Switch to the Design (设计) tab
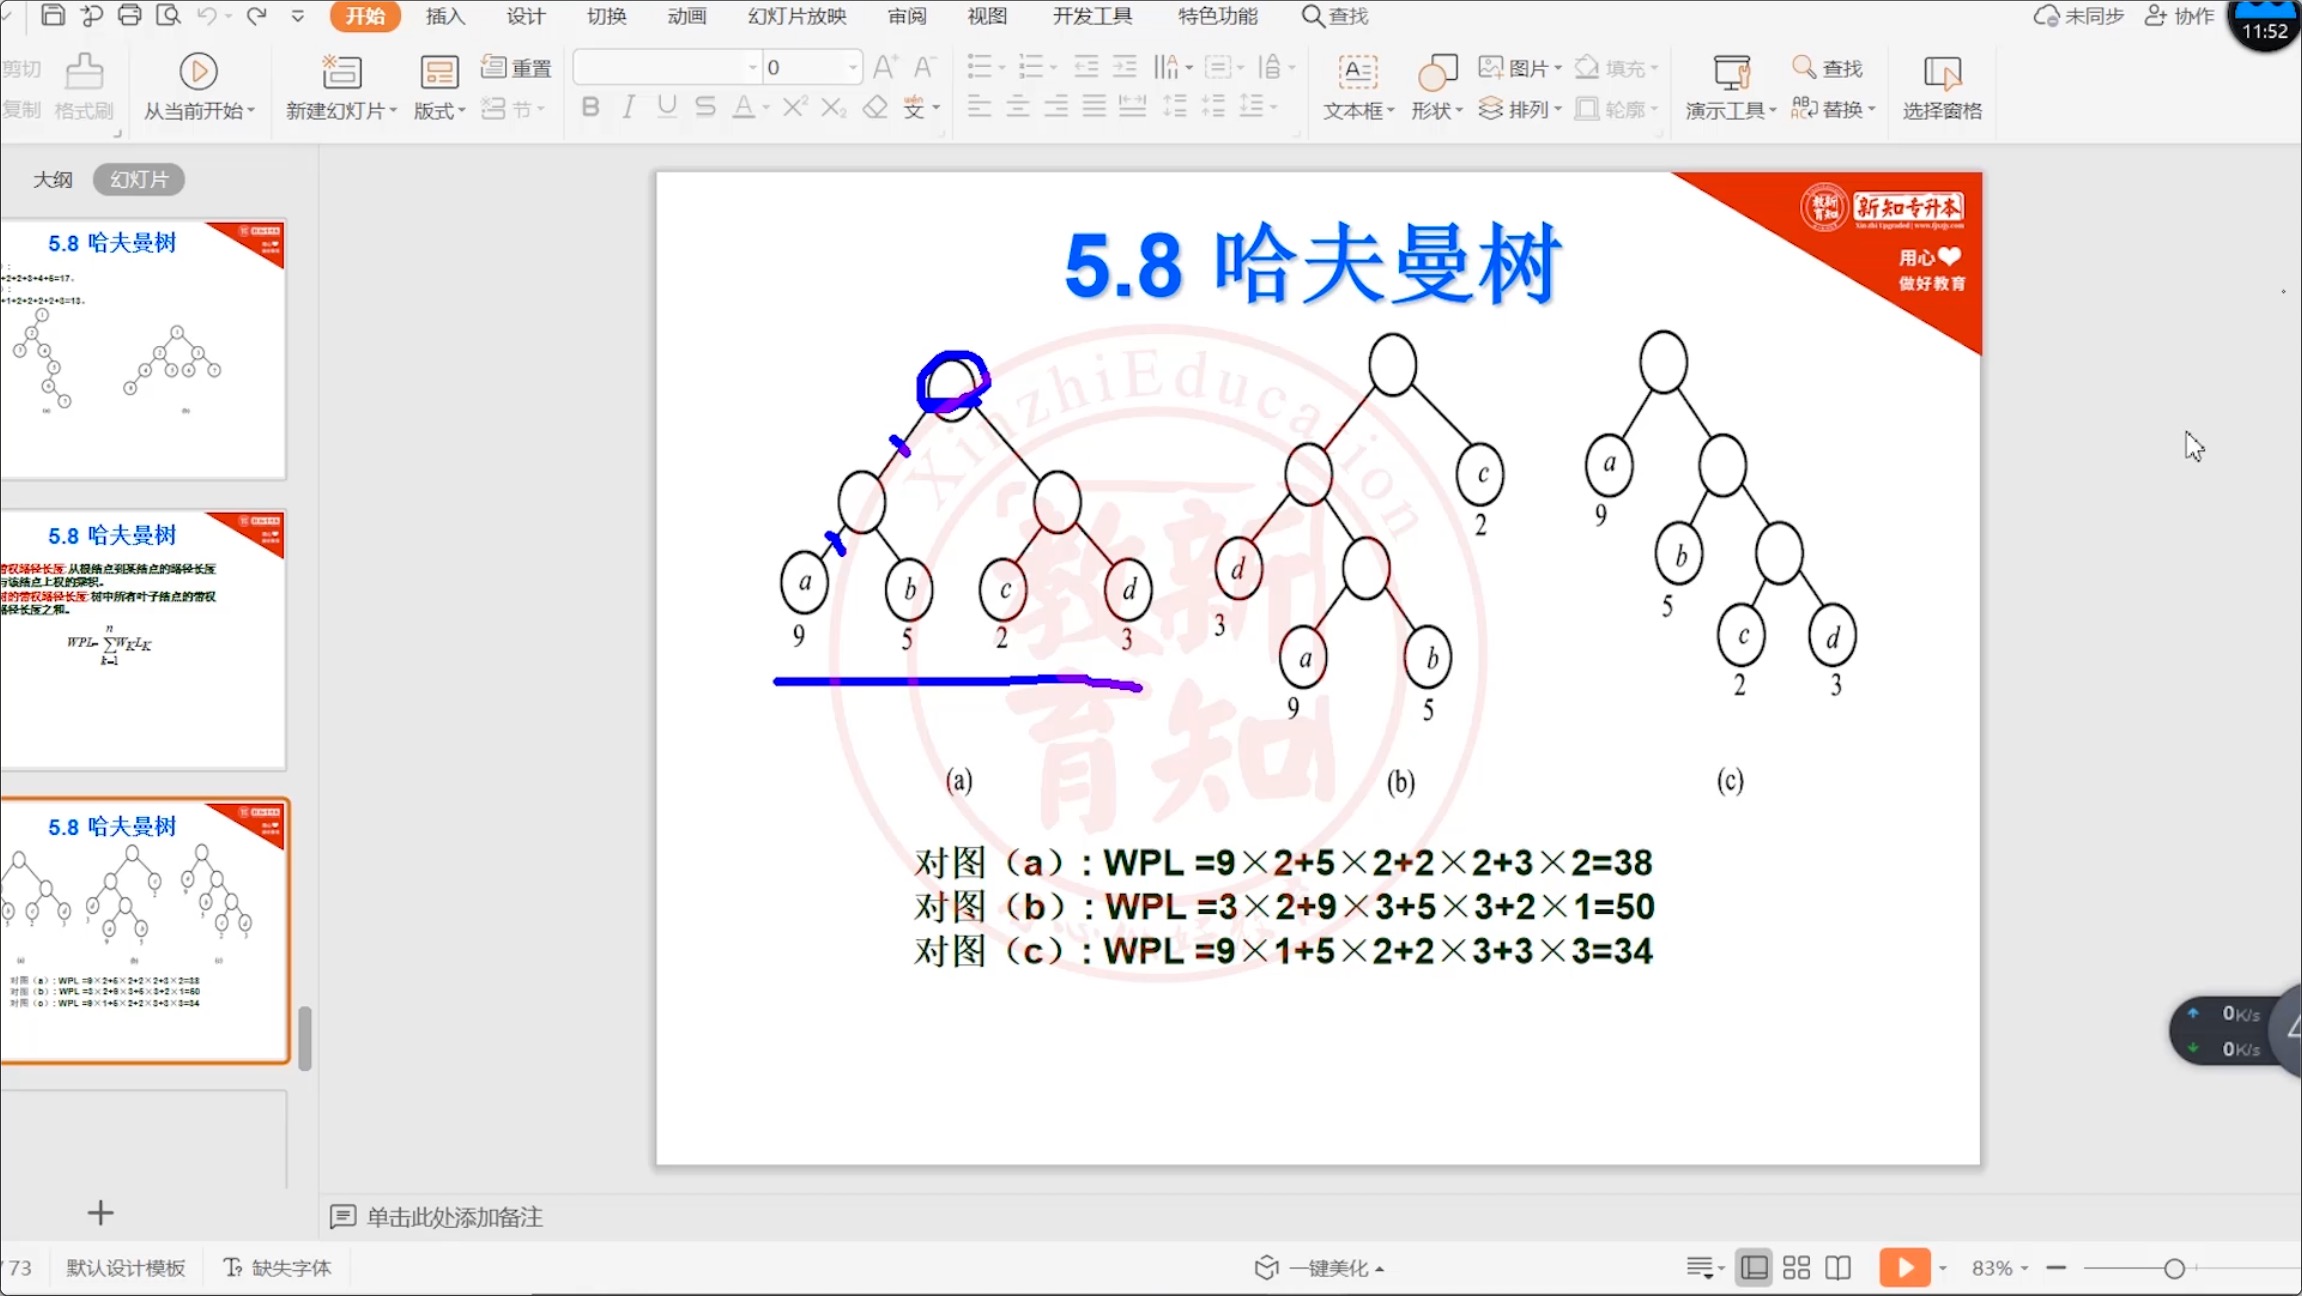This screenshot has width=2302, height=1296. [526, 16]
